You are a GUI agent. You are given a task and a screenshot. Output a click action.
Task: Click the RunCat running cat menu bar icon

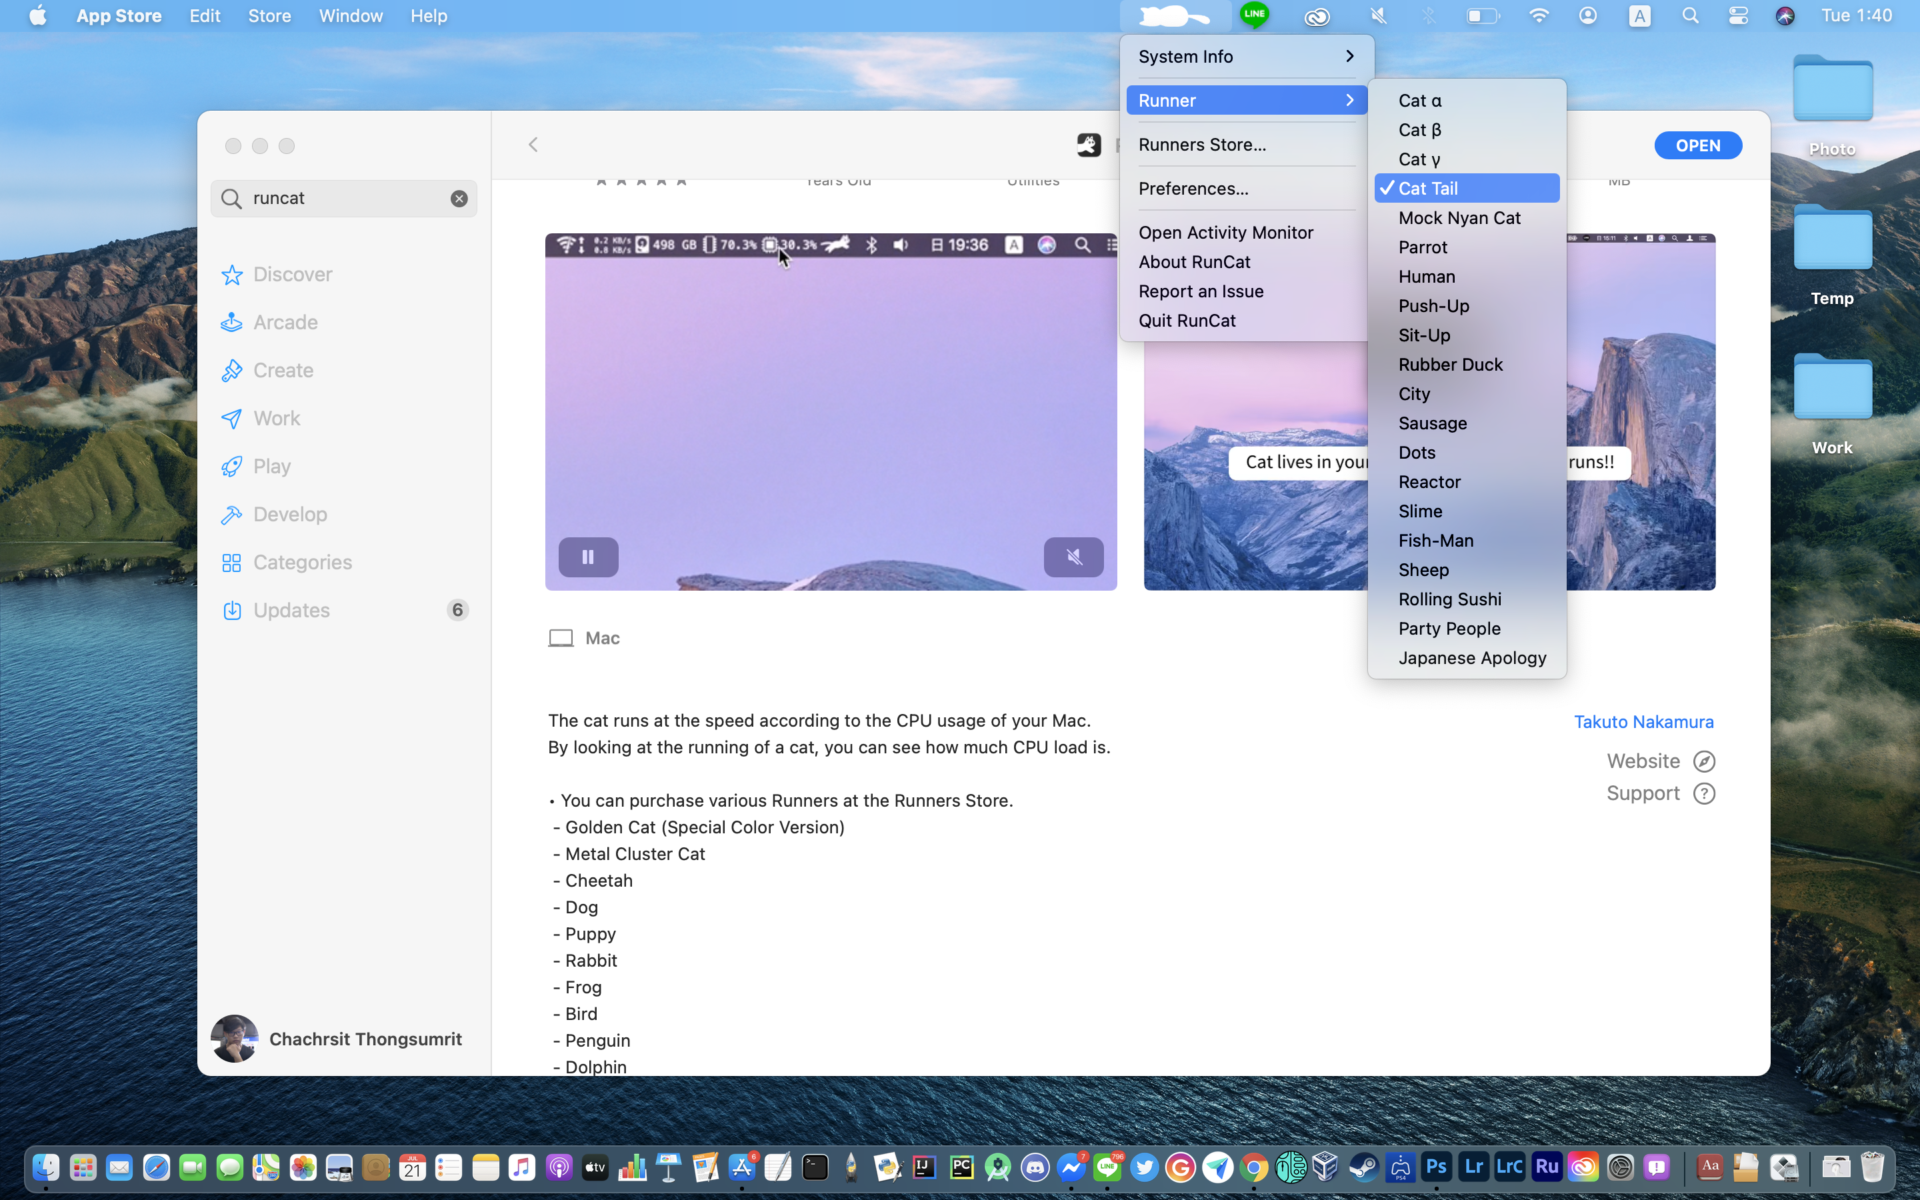click(1174, 16)
